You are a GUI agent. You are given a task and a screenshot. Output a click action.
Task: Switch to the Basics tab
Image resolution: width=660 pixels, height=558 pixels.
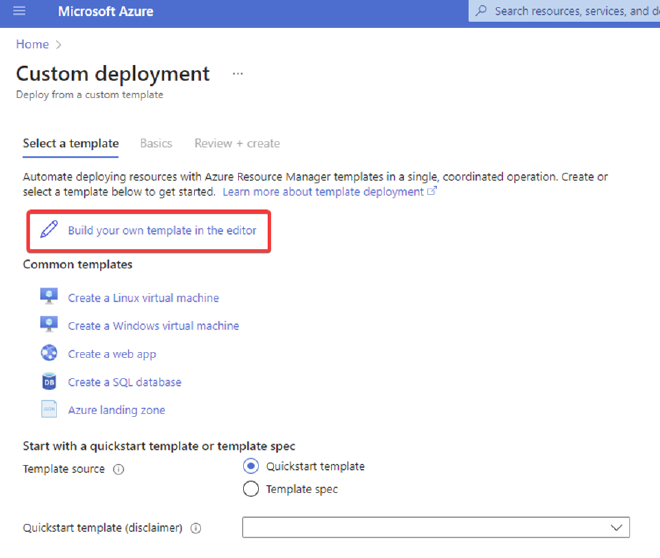click(x=156, y=143)
